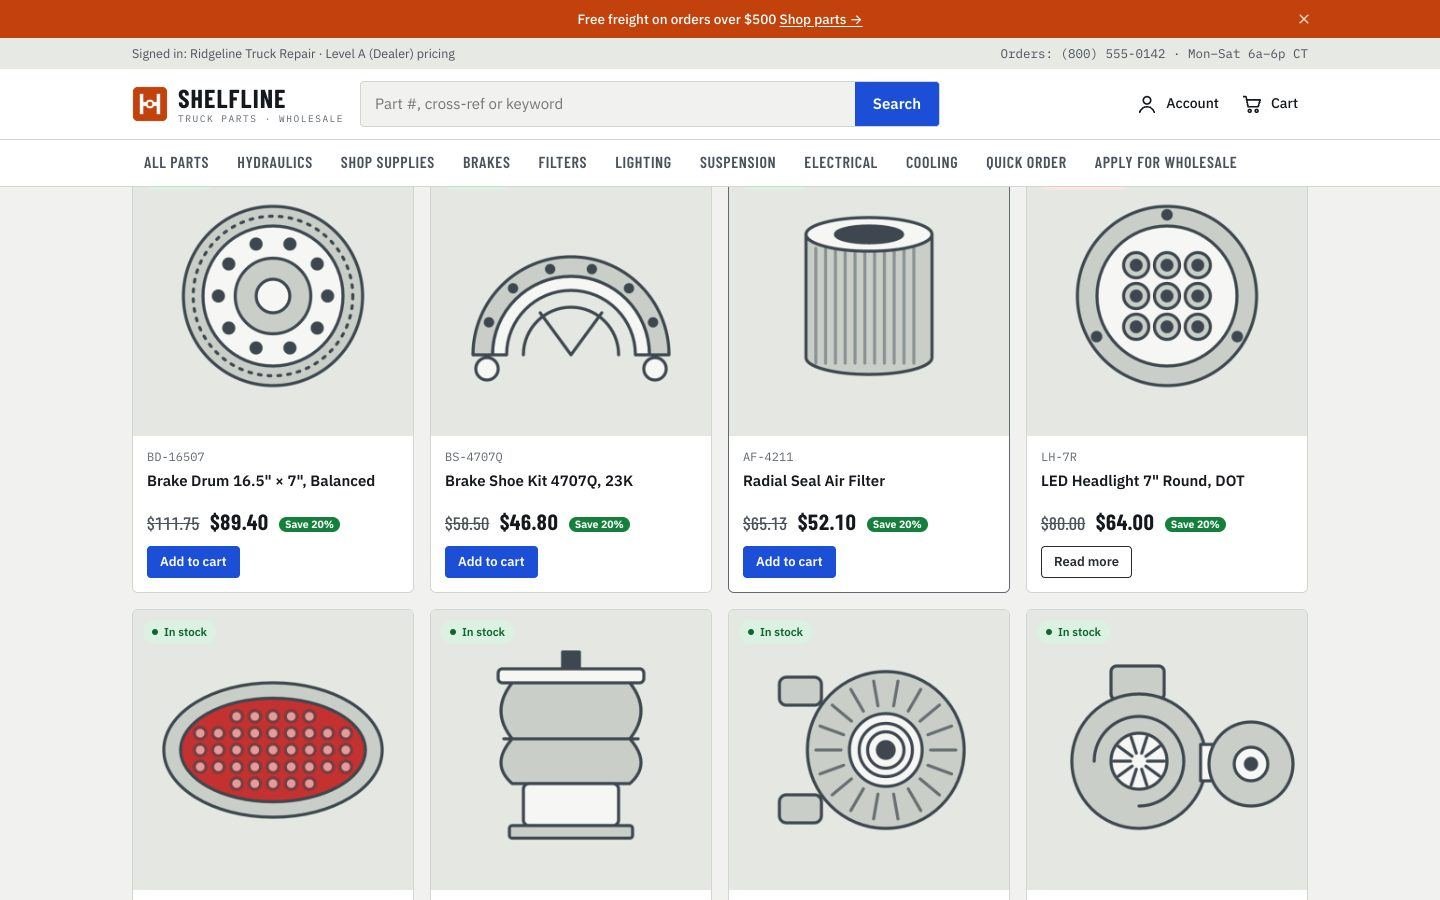Open Brake Shoe Kit 4707Q title
Screen dimensions: 1440x900
(x=539, y=481)
